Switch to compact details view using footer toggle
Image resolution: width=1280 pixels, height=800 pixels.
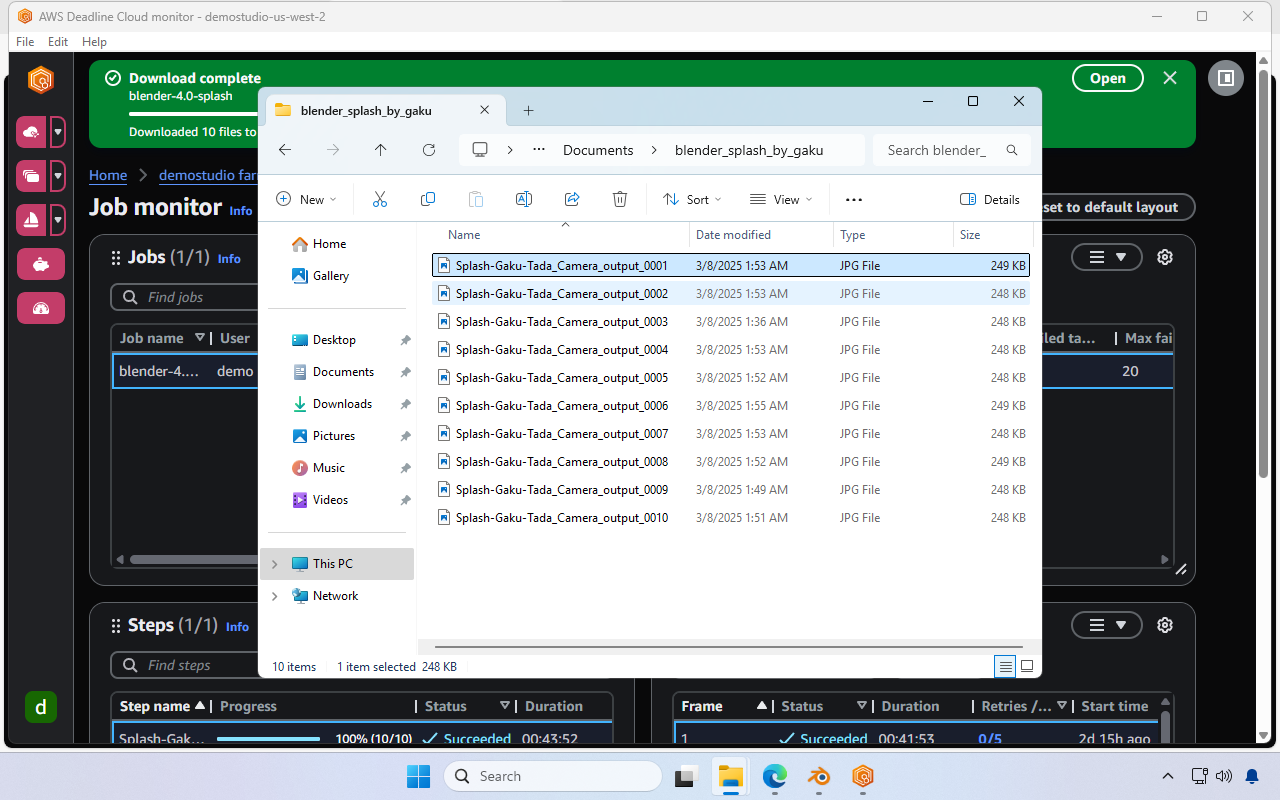(1005, 666)
